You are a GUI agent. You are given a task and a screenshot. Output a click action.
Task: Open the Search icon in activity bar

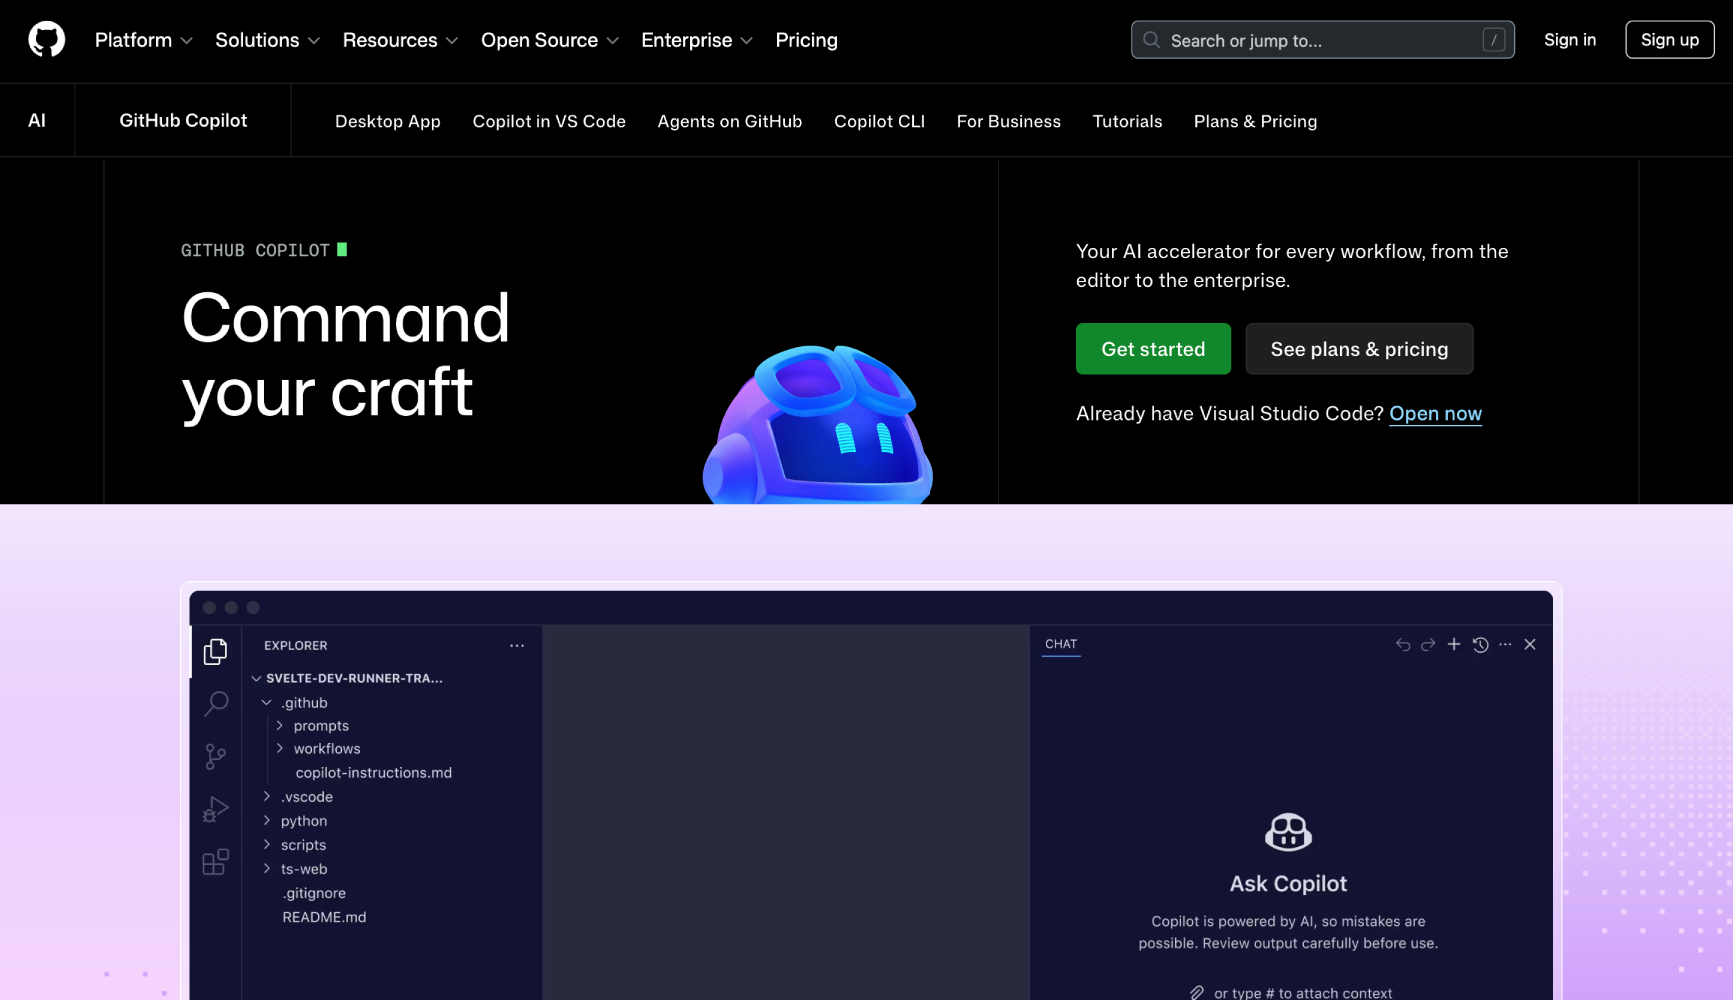[216, 703]
